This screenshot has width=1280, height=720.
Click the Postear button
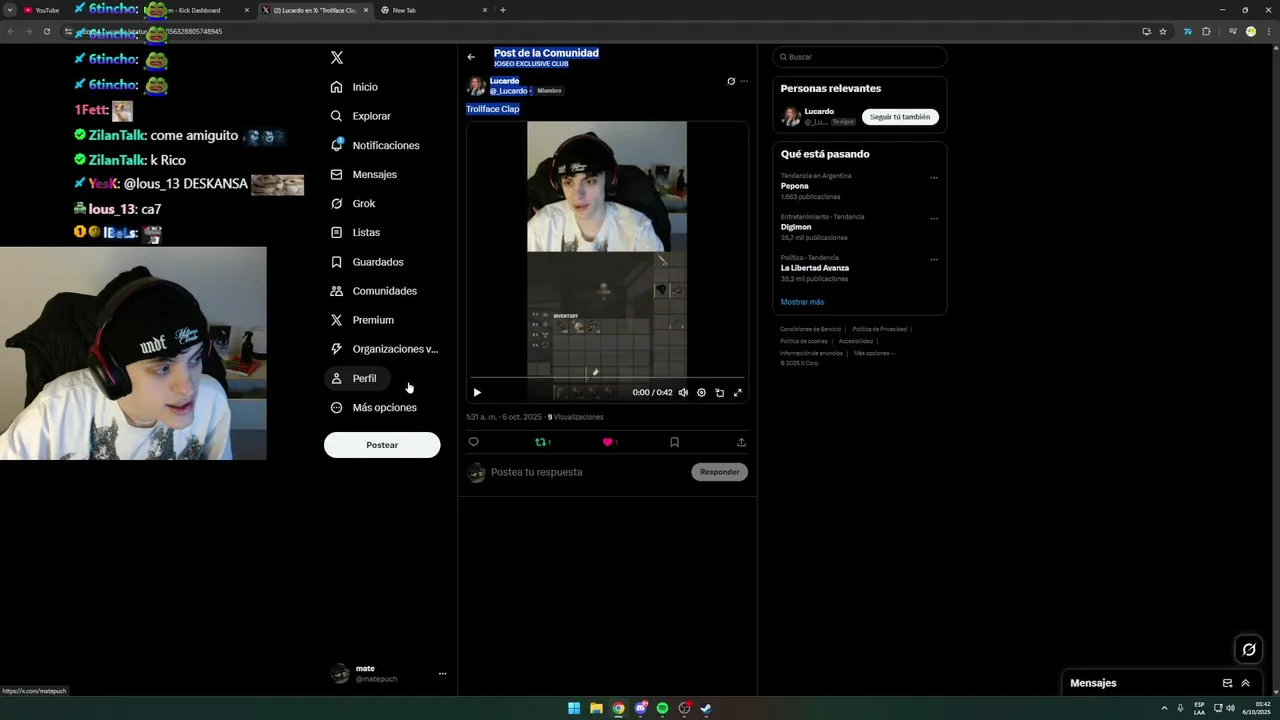(x=382, y=445)
